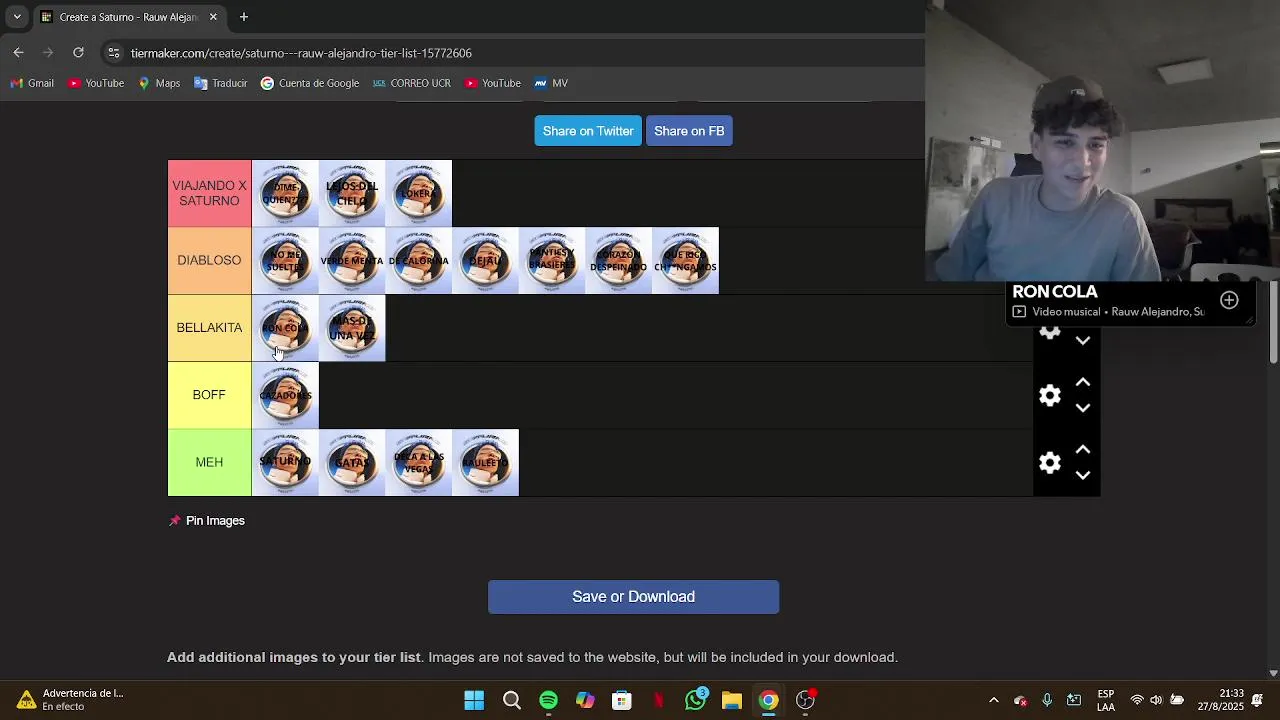Open Copilot from the taskbar
The image size is (1280, 720).
click(x=585, y=700)
